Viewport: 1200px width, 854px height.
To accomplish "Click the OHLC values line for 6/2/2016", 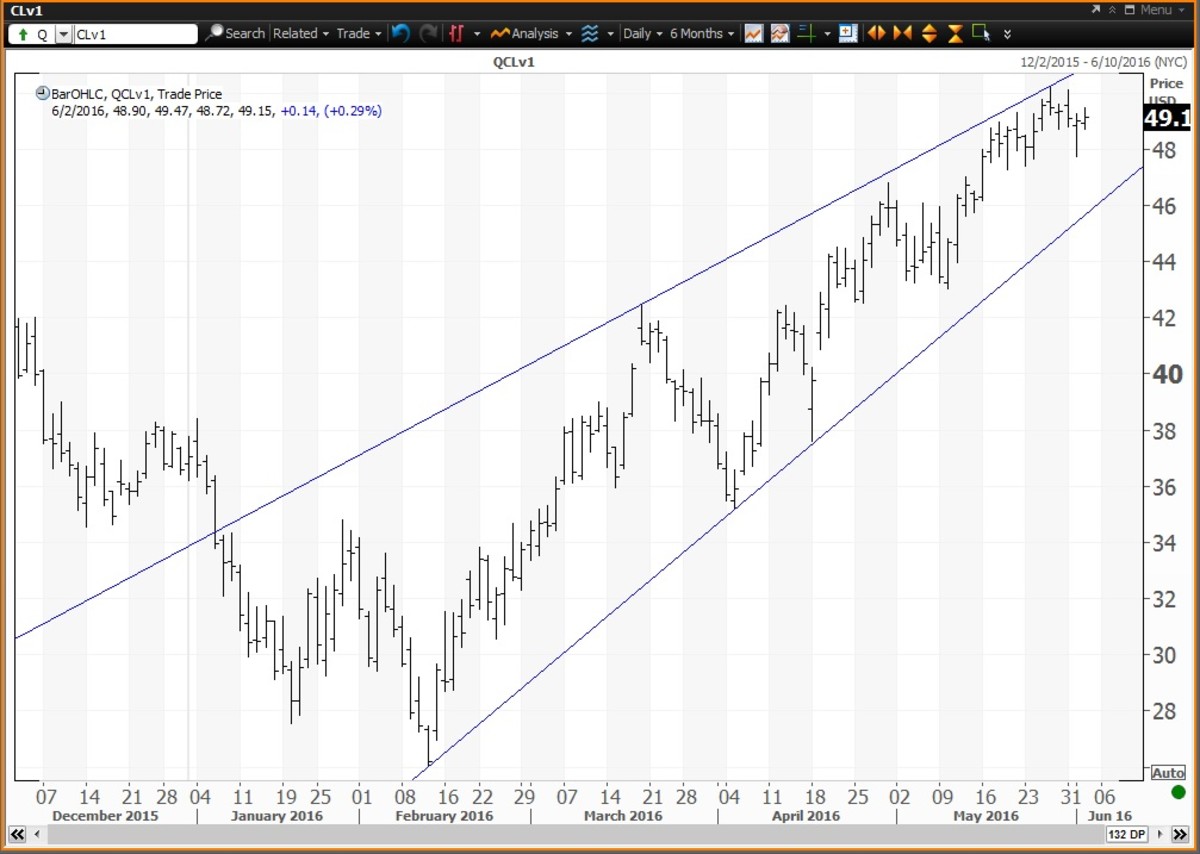I will 217,110.
